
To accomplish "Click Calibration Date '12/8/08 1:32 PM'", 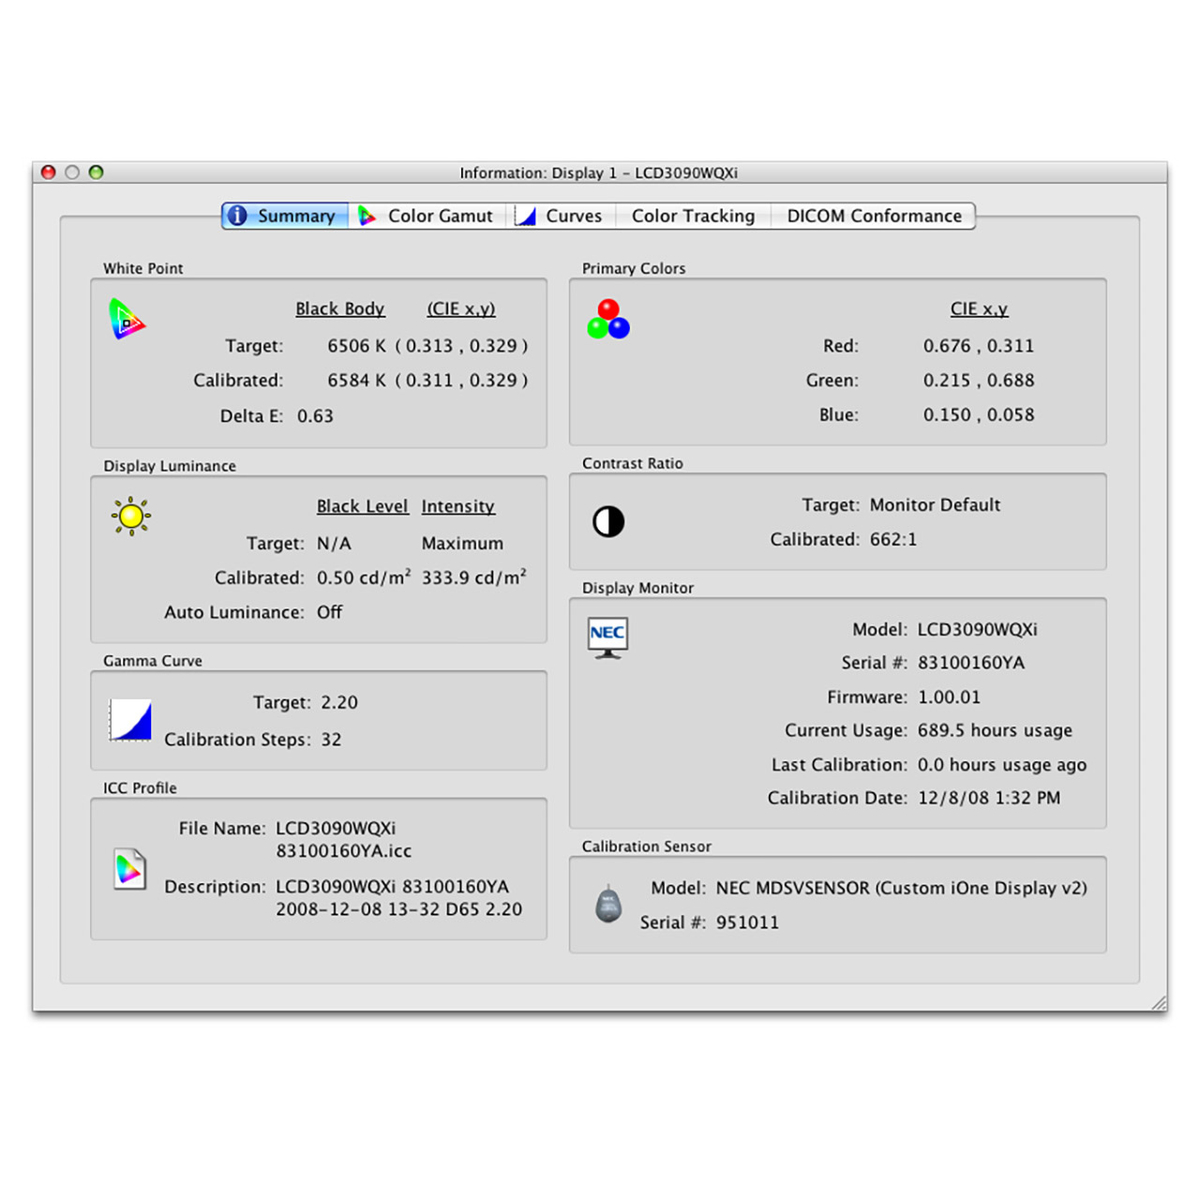I will pyautogui.click(x=989, y=798).
